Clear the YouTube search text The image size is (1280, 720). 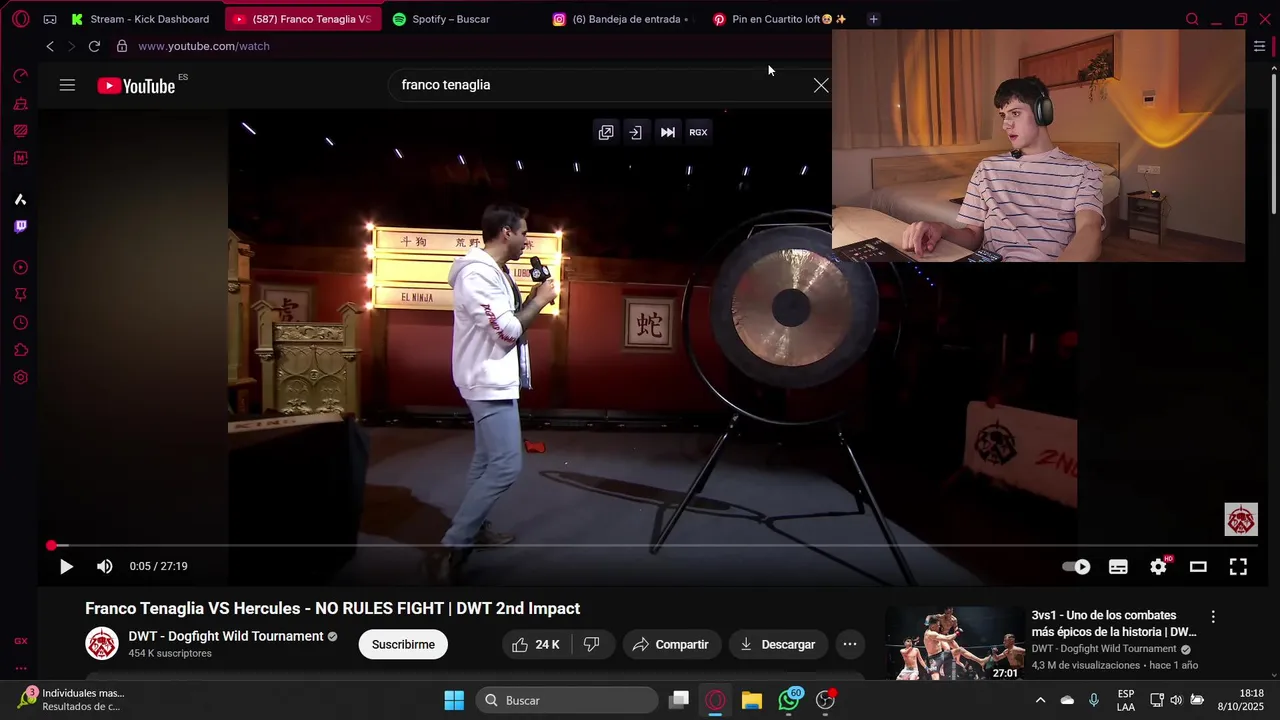click(x=821, y=85)
